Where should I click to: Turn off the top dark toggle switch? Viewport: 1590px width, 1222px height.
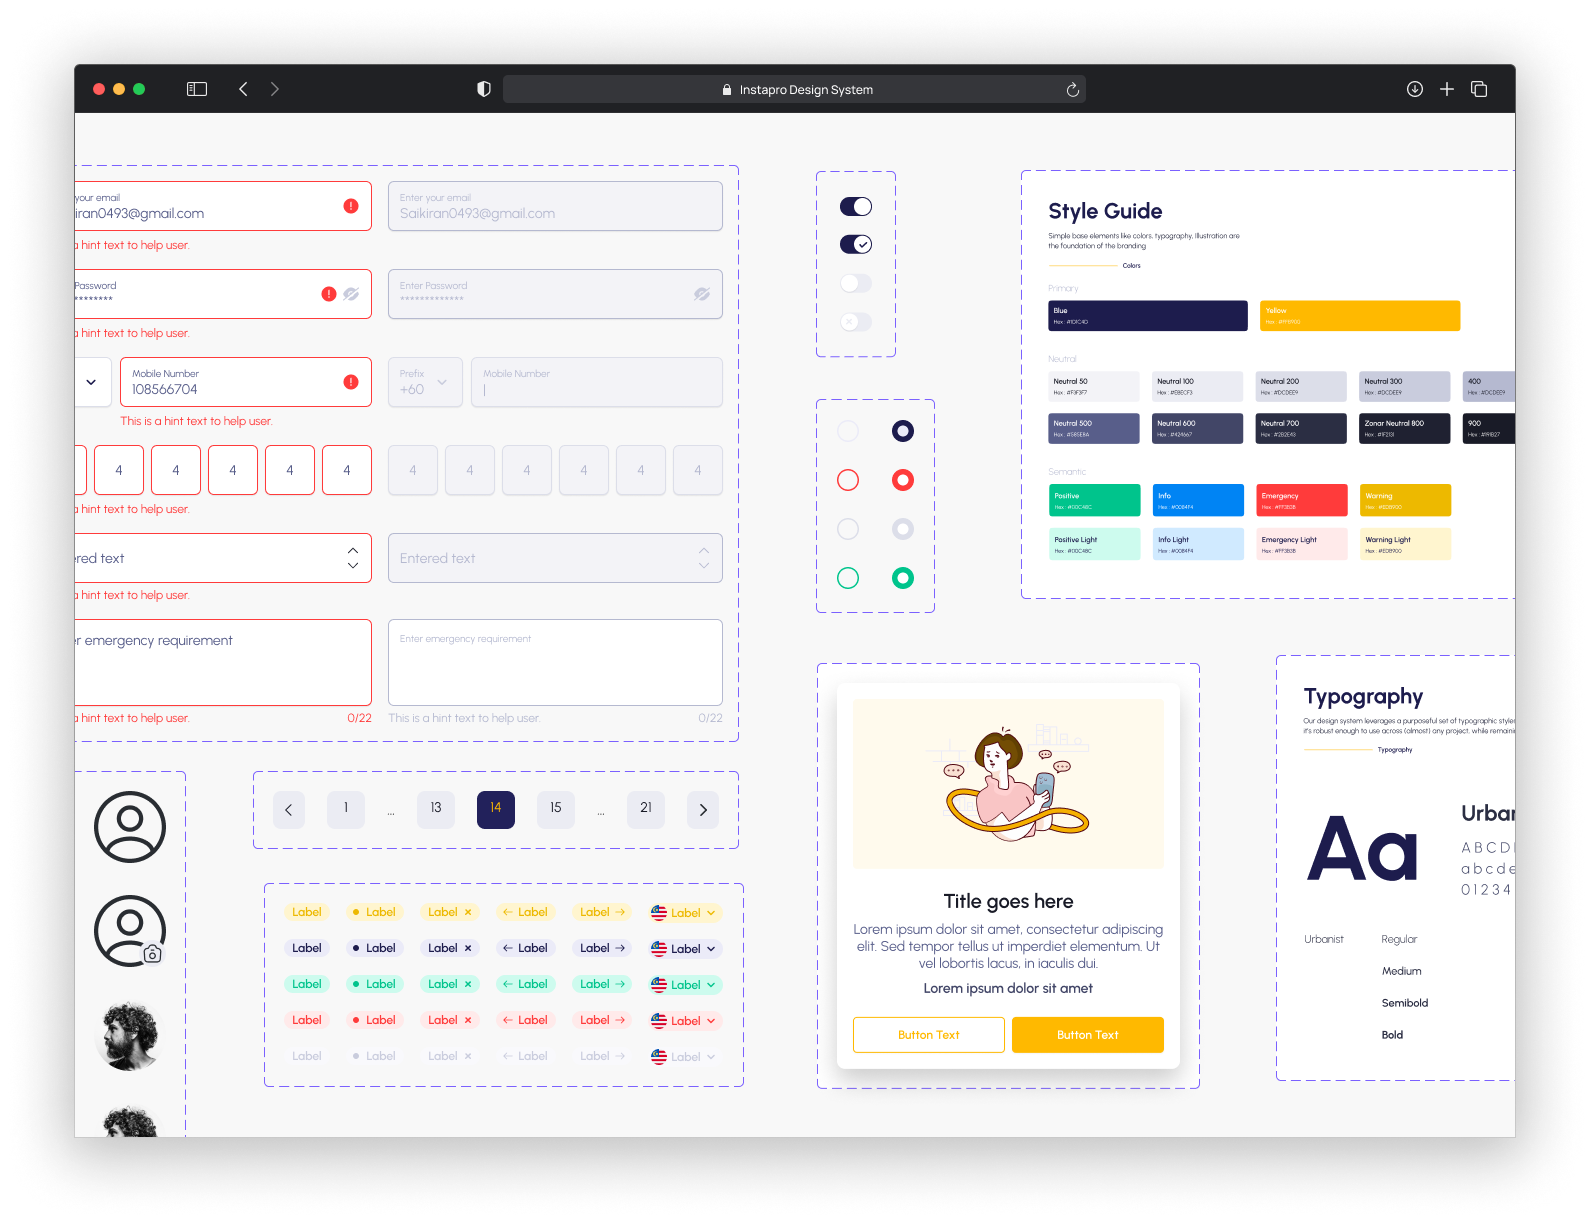click(856, 207)
